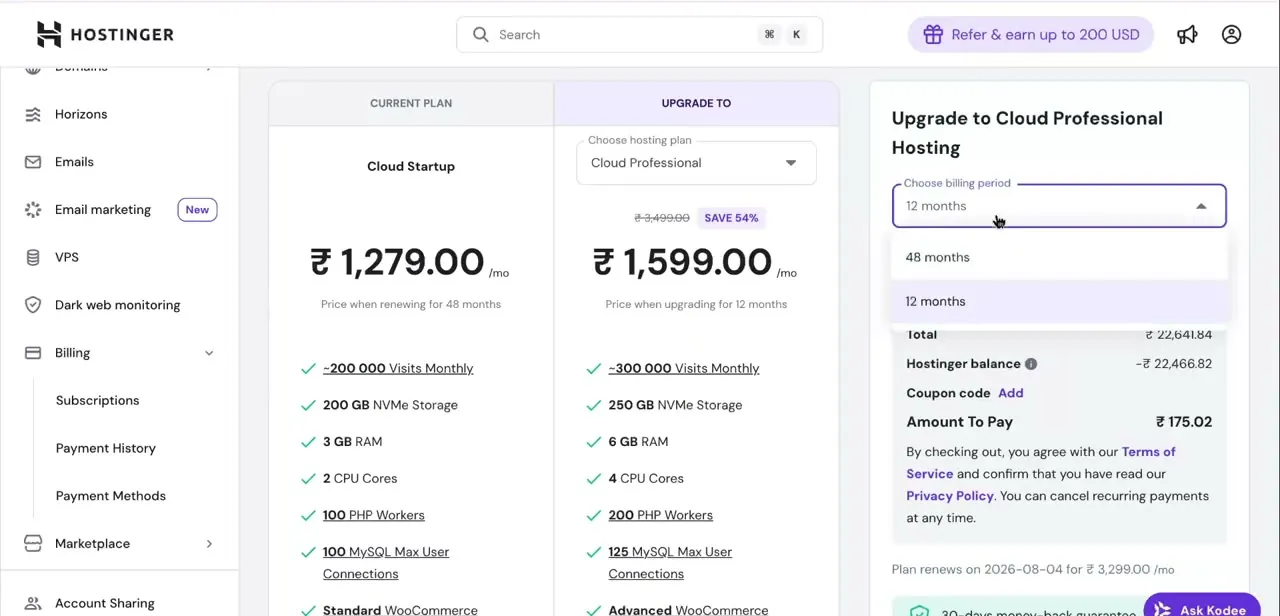Screen dimensions: 1280x616
Task: Open the Choose hosting plan dropdown
Action: click(x=696, y=163)
